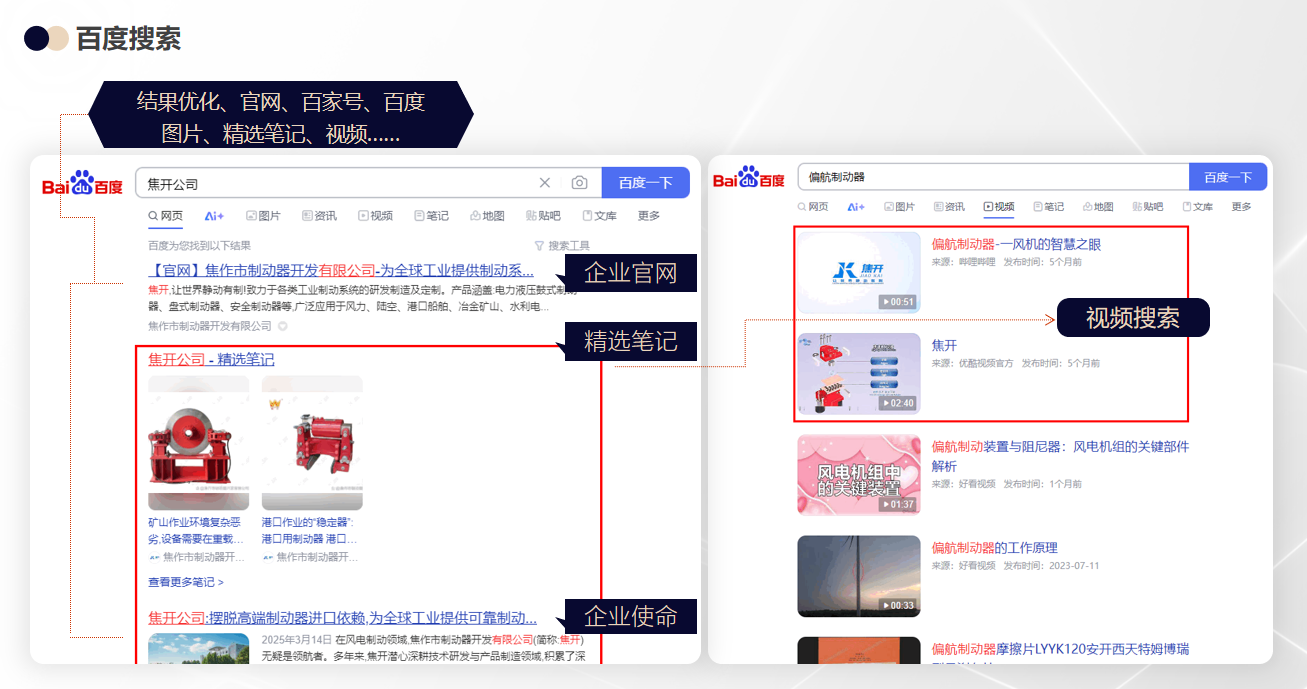Select 笔记 tab in the 偏航制动器 page
The width and height of the screenshot is (1307, 689).
point(1048,207)
